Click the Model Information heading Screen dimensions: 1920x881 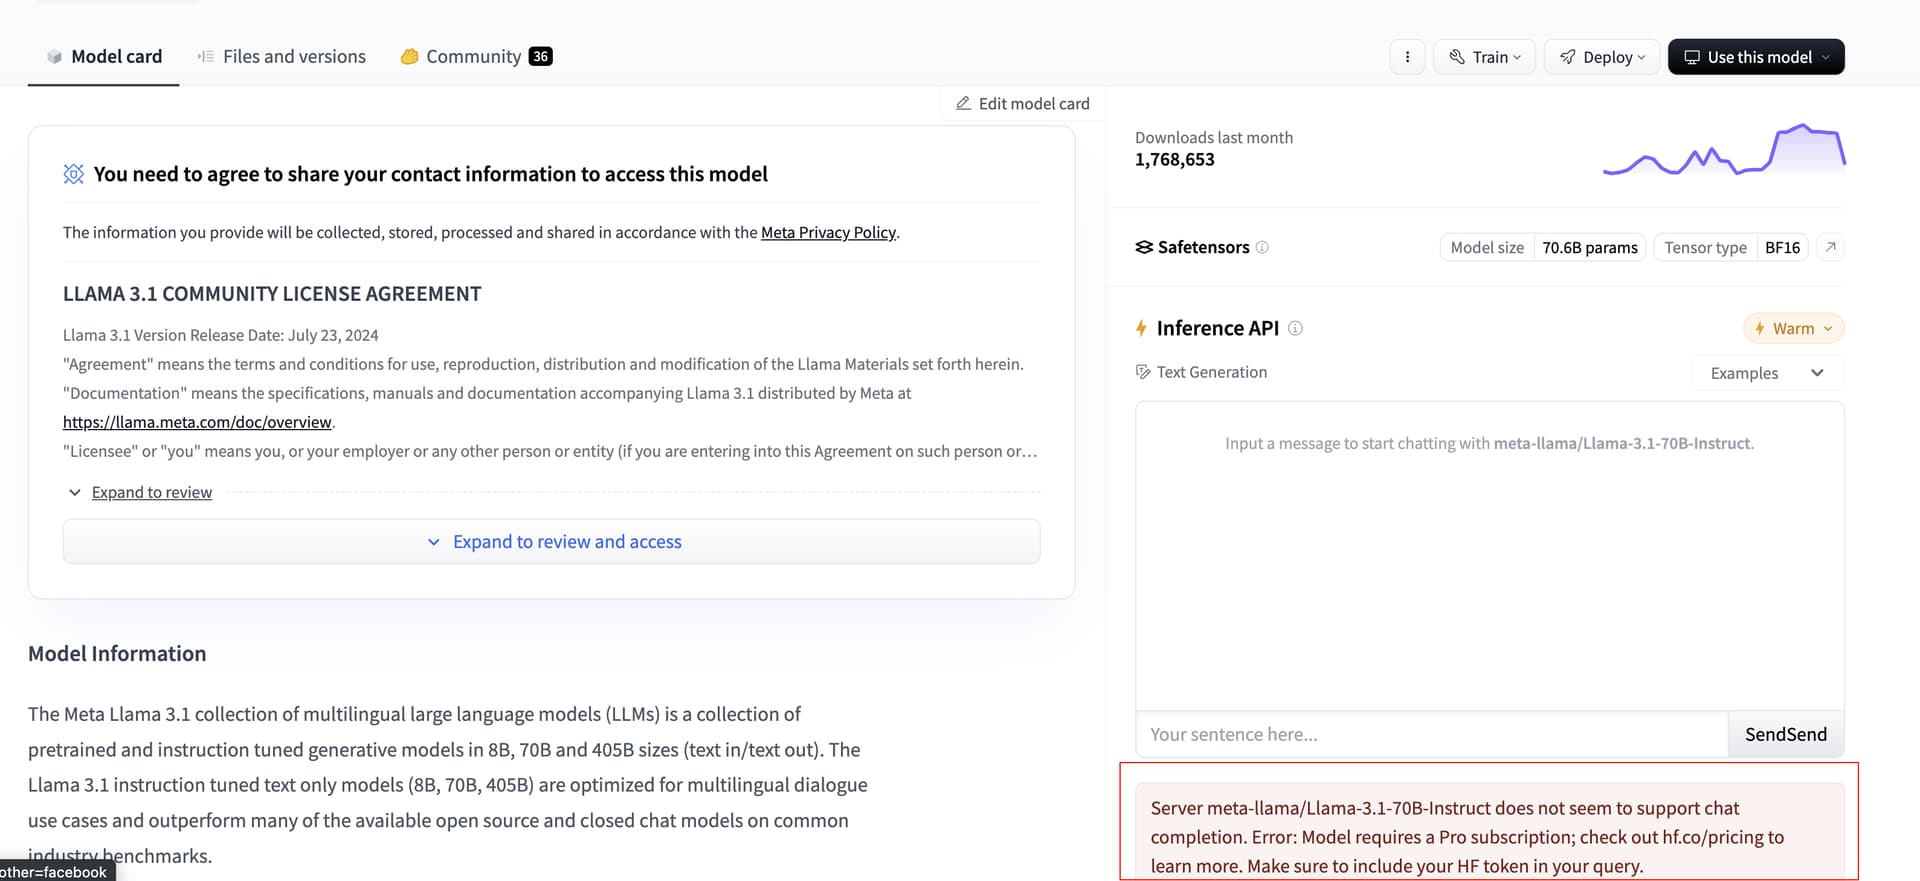point(117,654)
